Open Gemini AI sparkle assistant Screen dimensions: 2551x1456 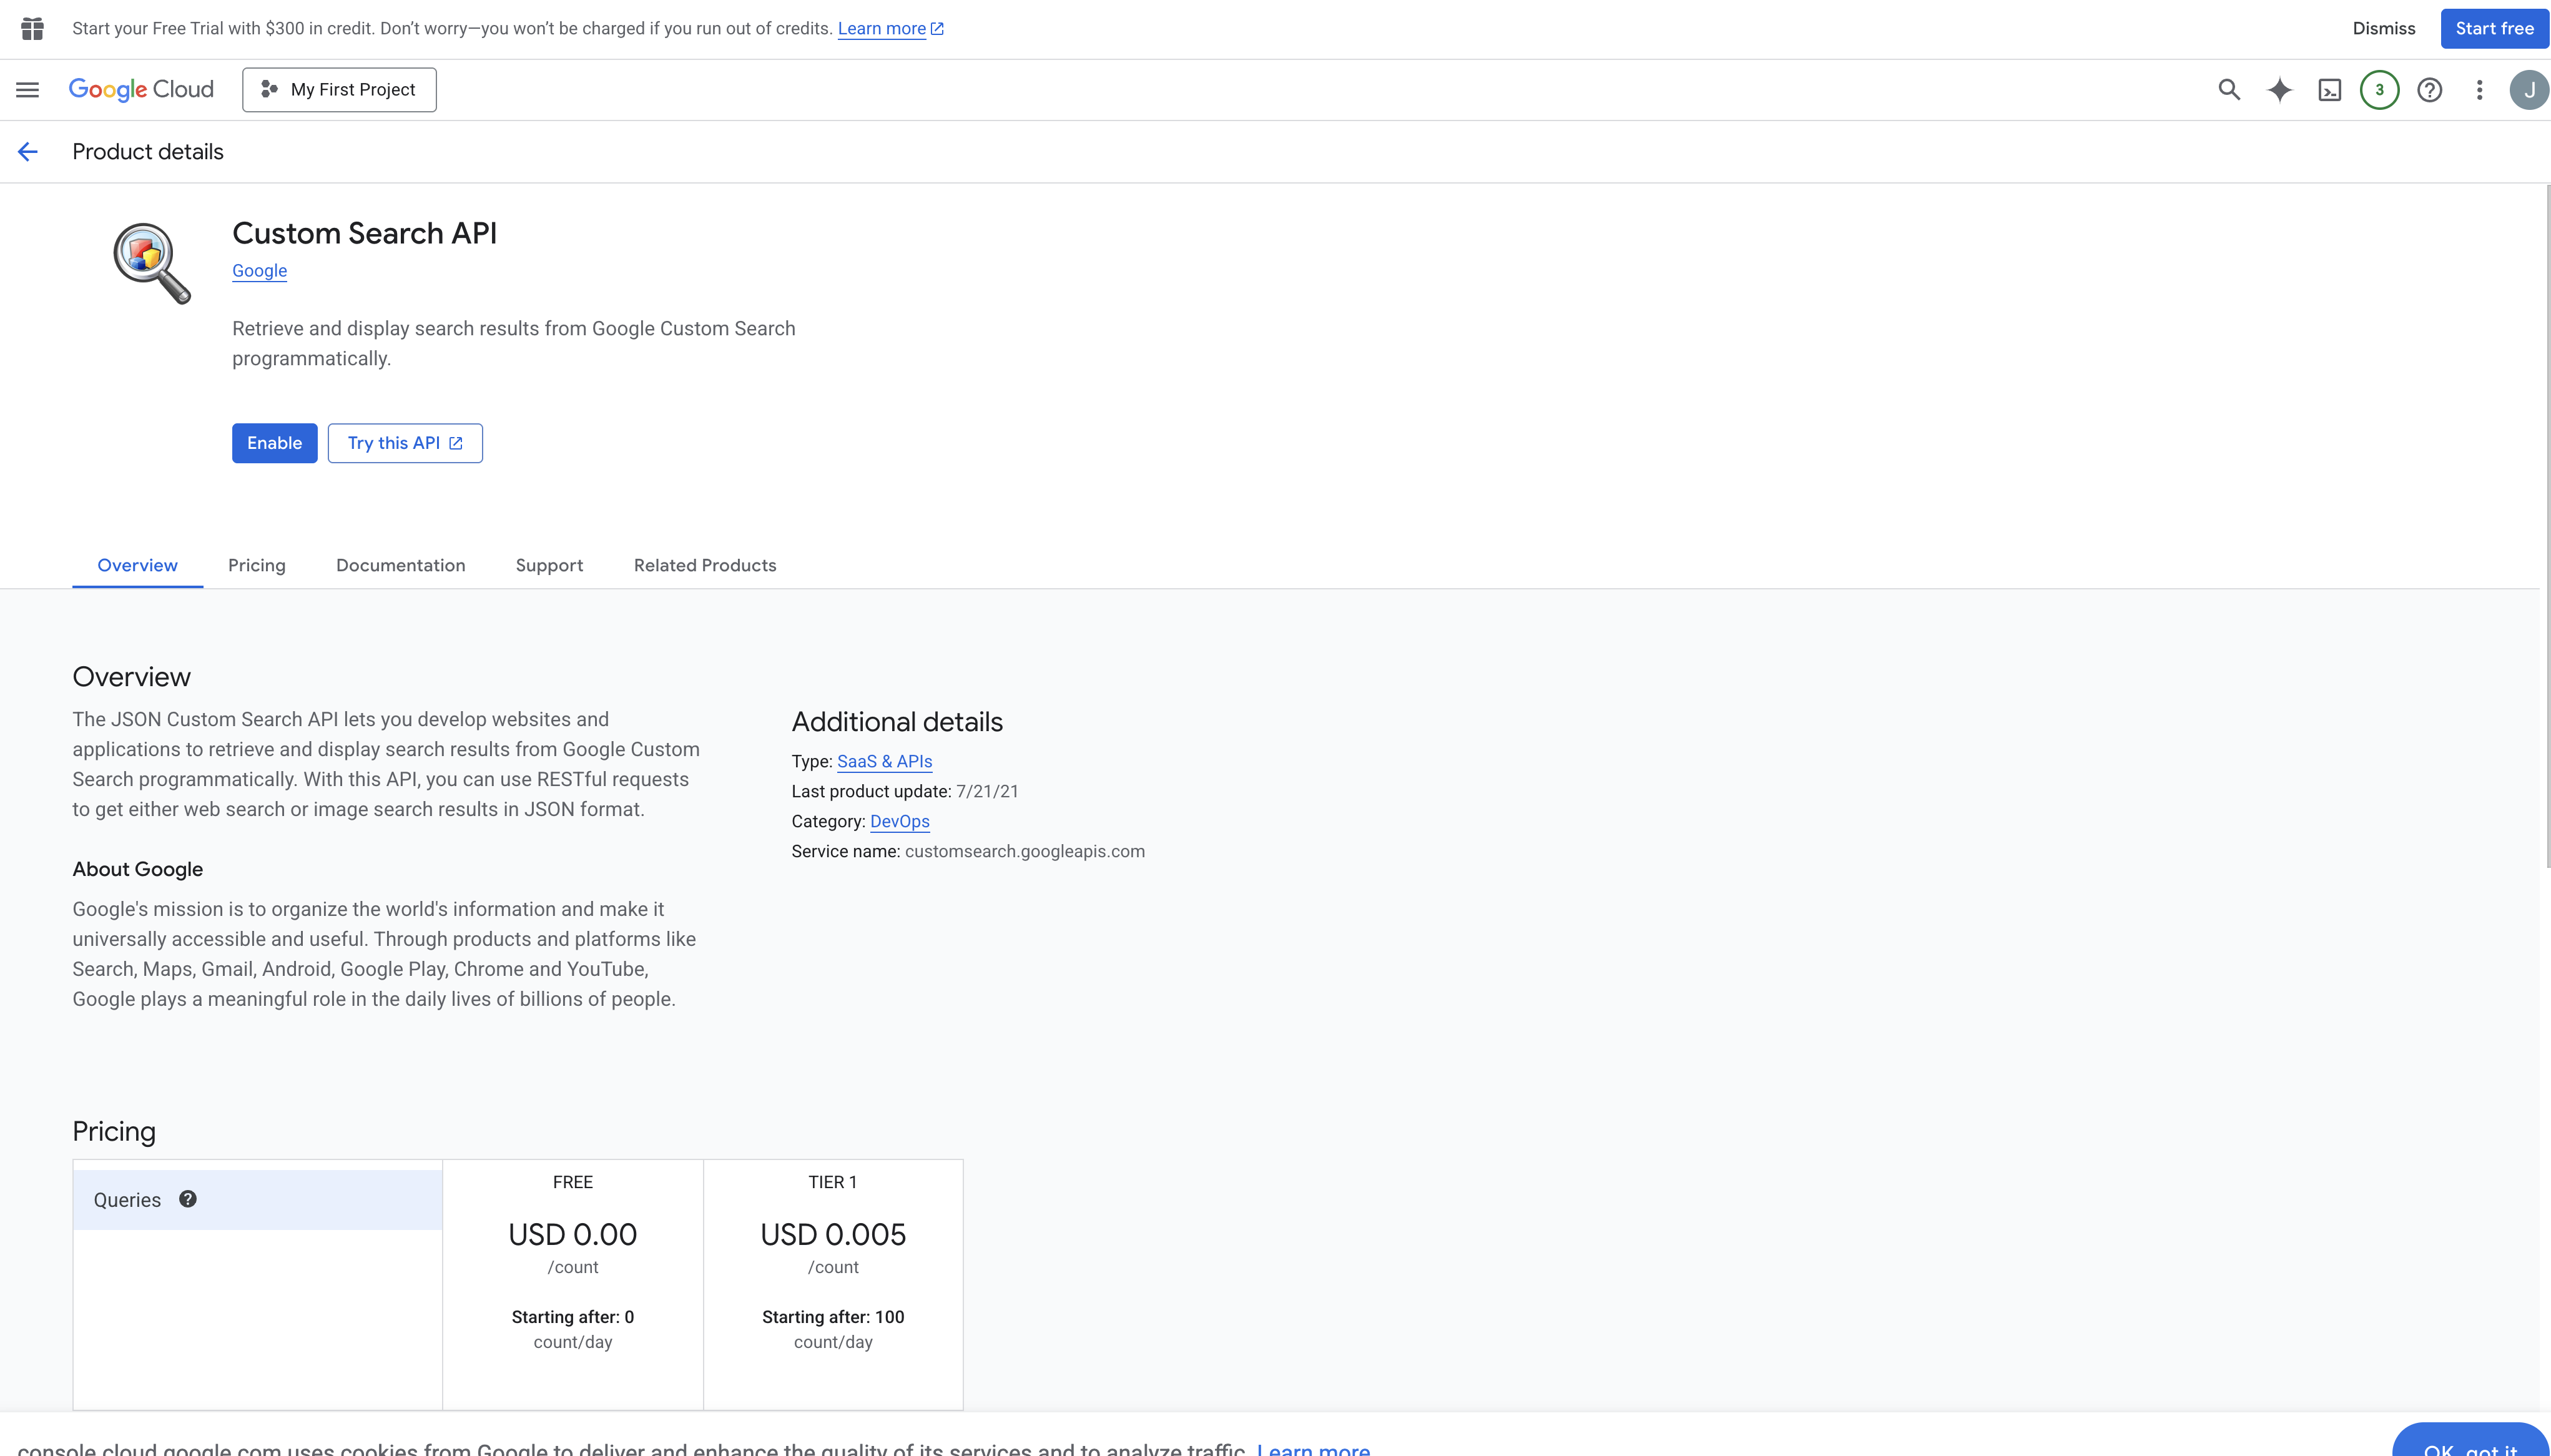[x=2280, y=90]
